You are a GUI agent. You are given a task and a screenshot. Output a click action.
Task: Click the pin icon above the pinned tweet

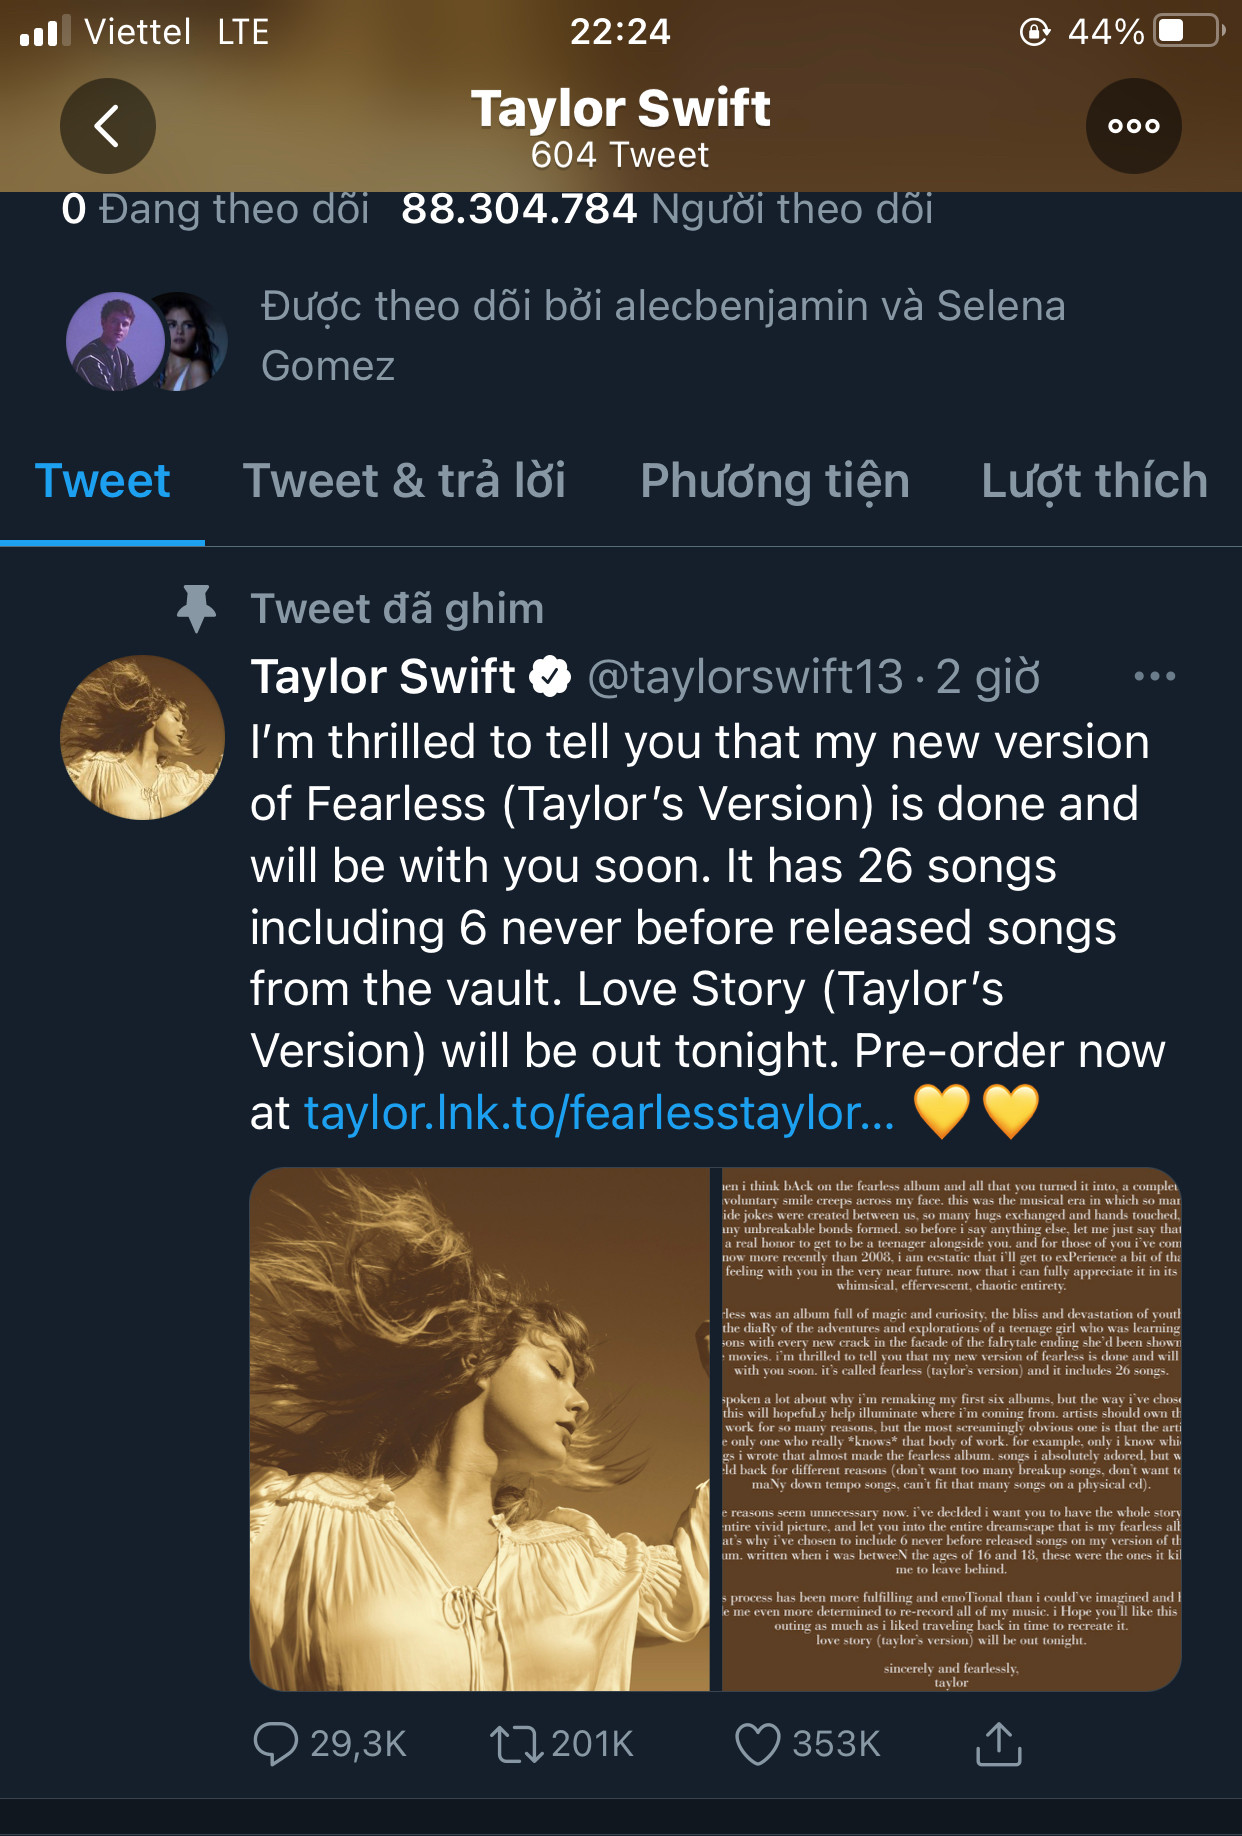196,607
